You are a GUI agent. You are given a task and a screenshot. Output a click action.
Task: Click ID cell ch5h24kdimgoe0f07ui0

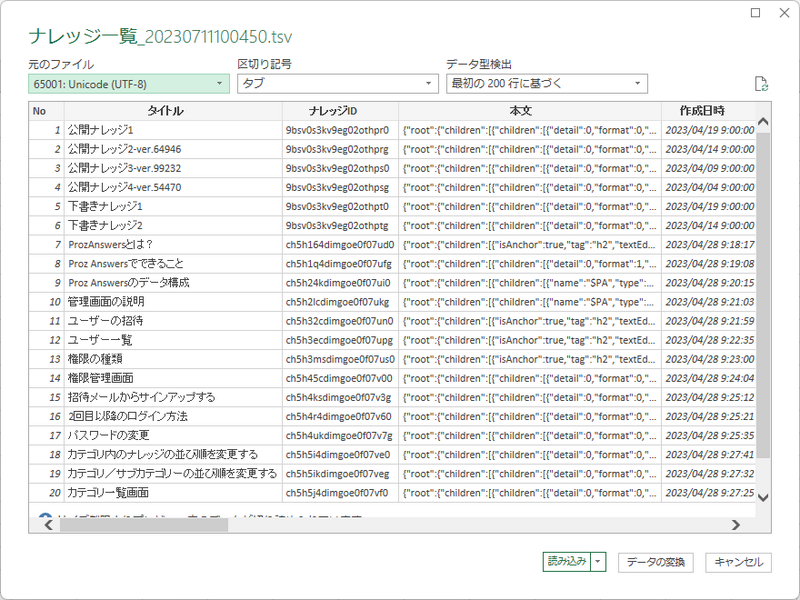click(340, 283)
